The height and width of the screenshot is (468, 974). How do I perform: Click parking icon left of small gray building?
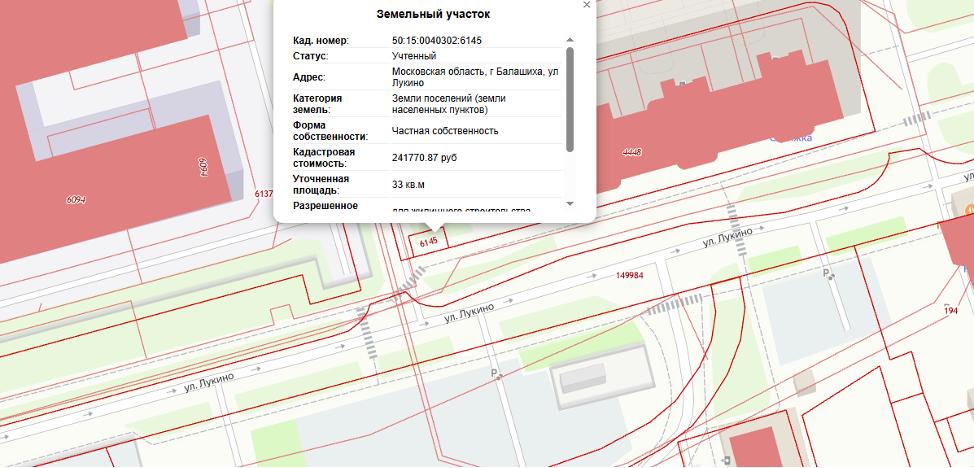(x=493, y=374)
